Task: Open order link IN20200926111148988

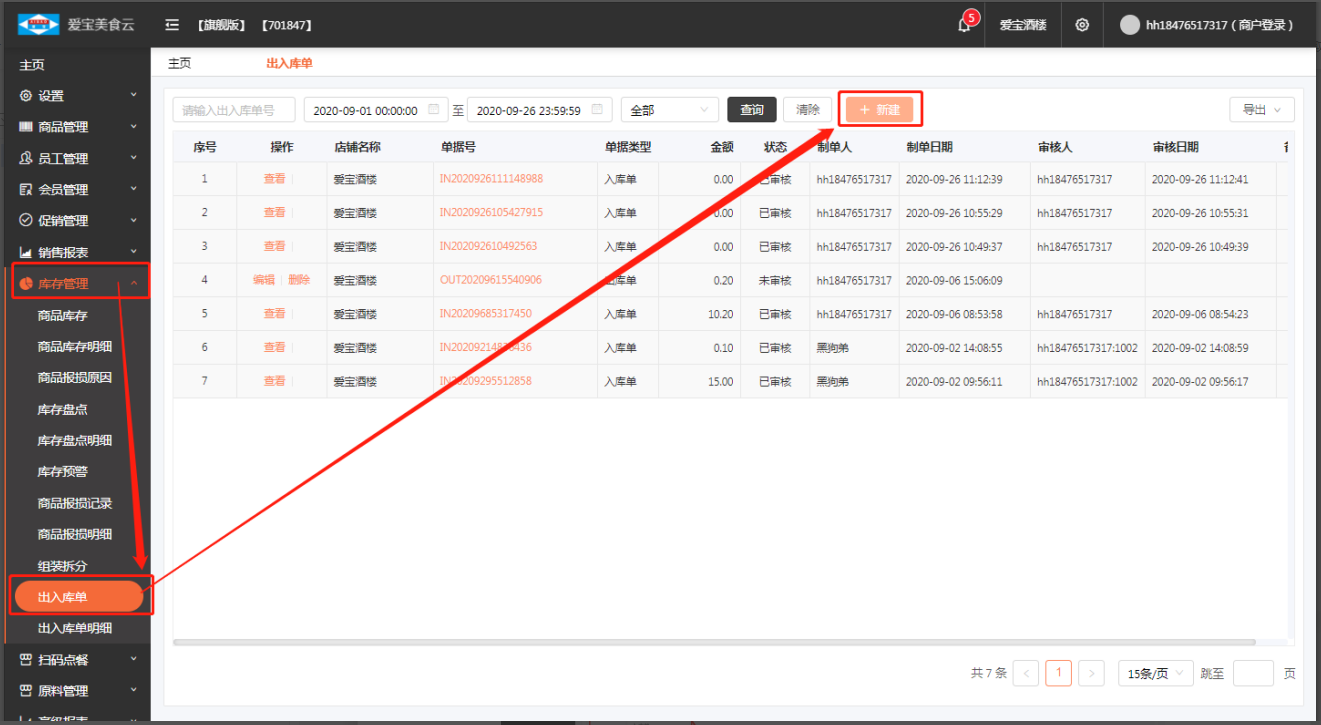Action: point(491,179)
